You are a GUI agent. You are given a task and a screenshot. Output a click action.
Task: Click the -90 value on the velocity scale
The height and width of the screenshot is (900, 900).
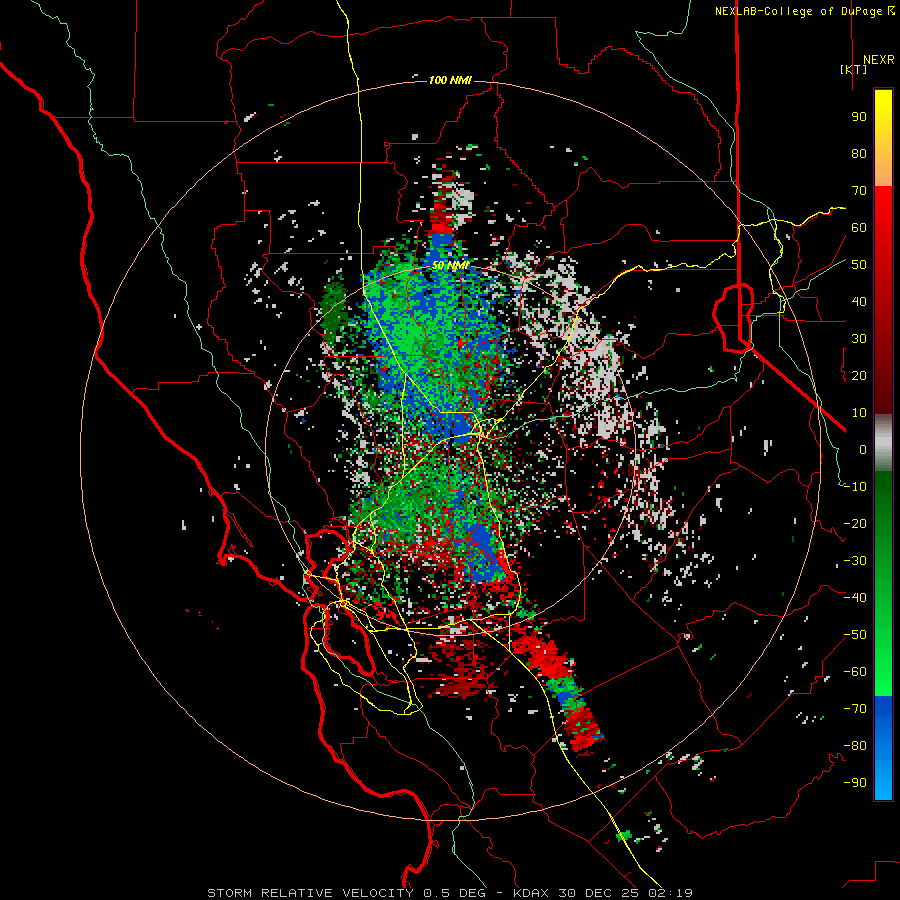coord(855,783)
